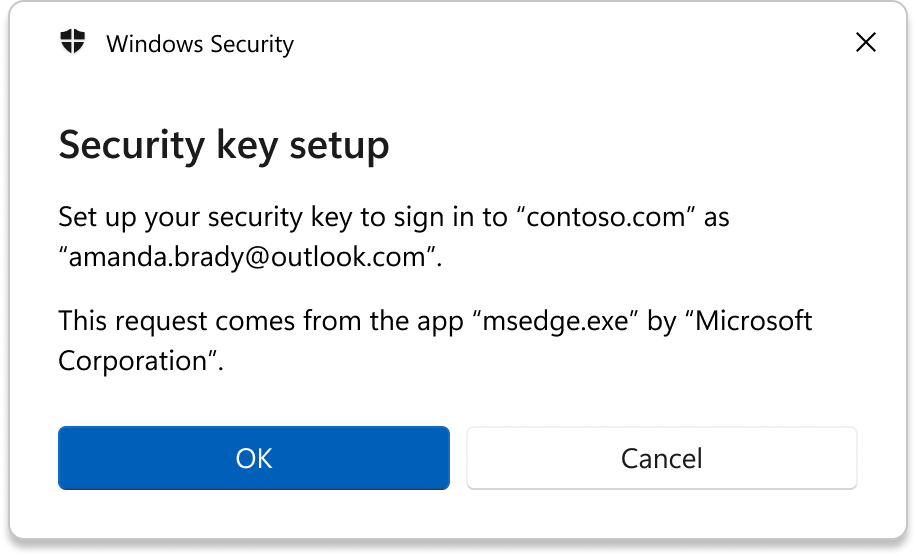Click the word "as" after contoso.com
Image resolution: width=916 pixels, height=556 pixels.
[x=716, y=218]
